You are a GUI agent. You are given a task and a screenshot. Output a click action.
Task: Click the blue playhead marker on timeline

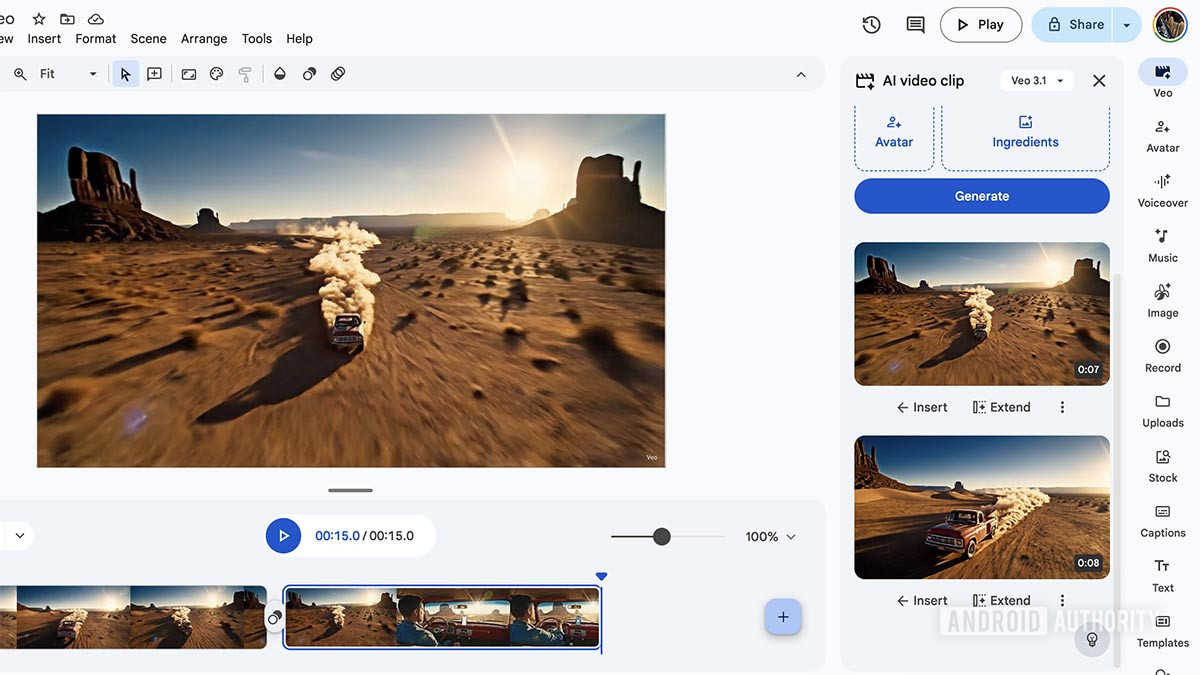point(601,576)
